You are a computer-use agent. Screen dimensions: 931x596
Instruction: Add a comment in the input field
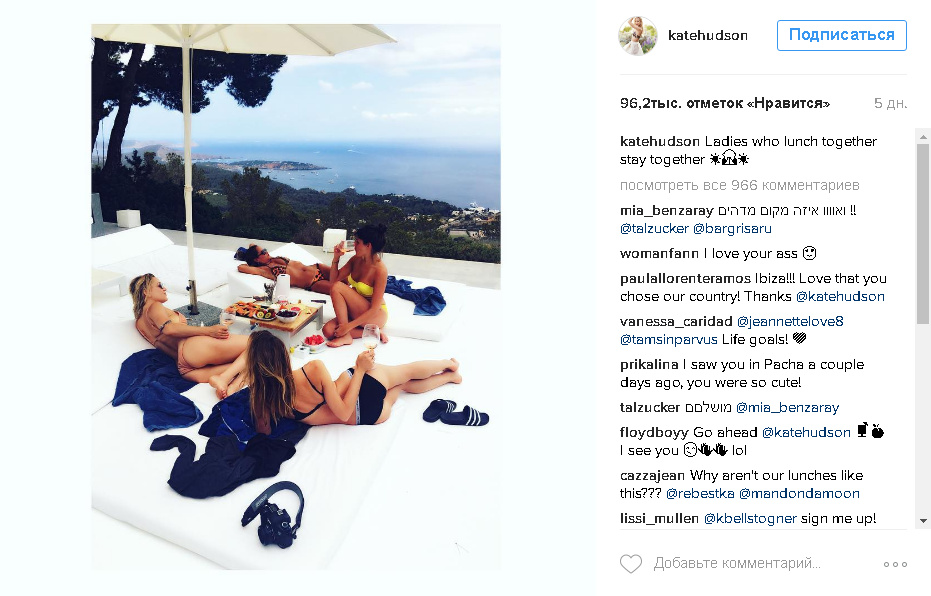(x=736, y=563)
